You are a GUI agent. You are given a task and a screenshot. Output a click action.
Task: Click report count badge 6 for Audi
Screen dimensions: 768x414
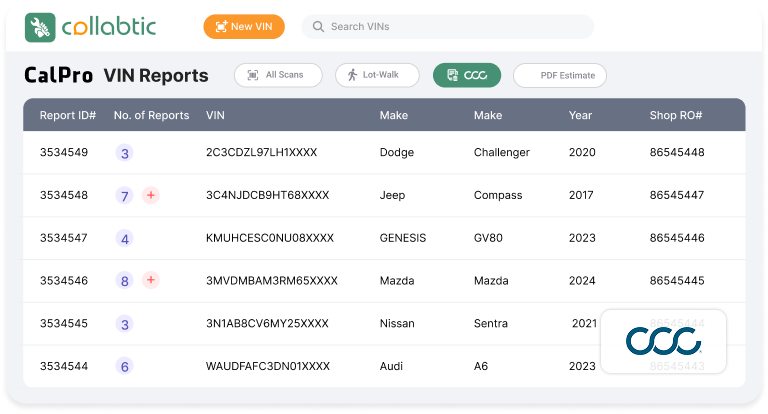click(125, 367)
